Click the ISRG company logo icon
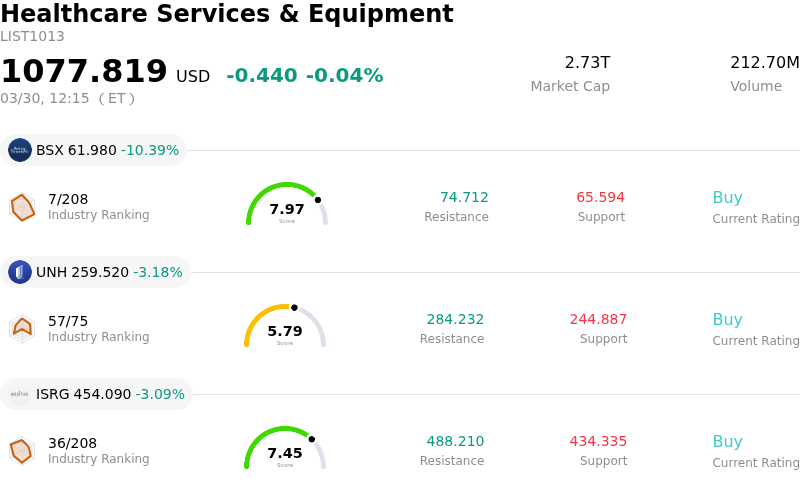 click(20, 394)
